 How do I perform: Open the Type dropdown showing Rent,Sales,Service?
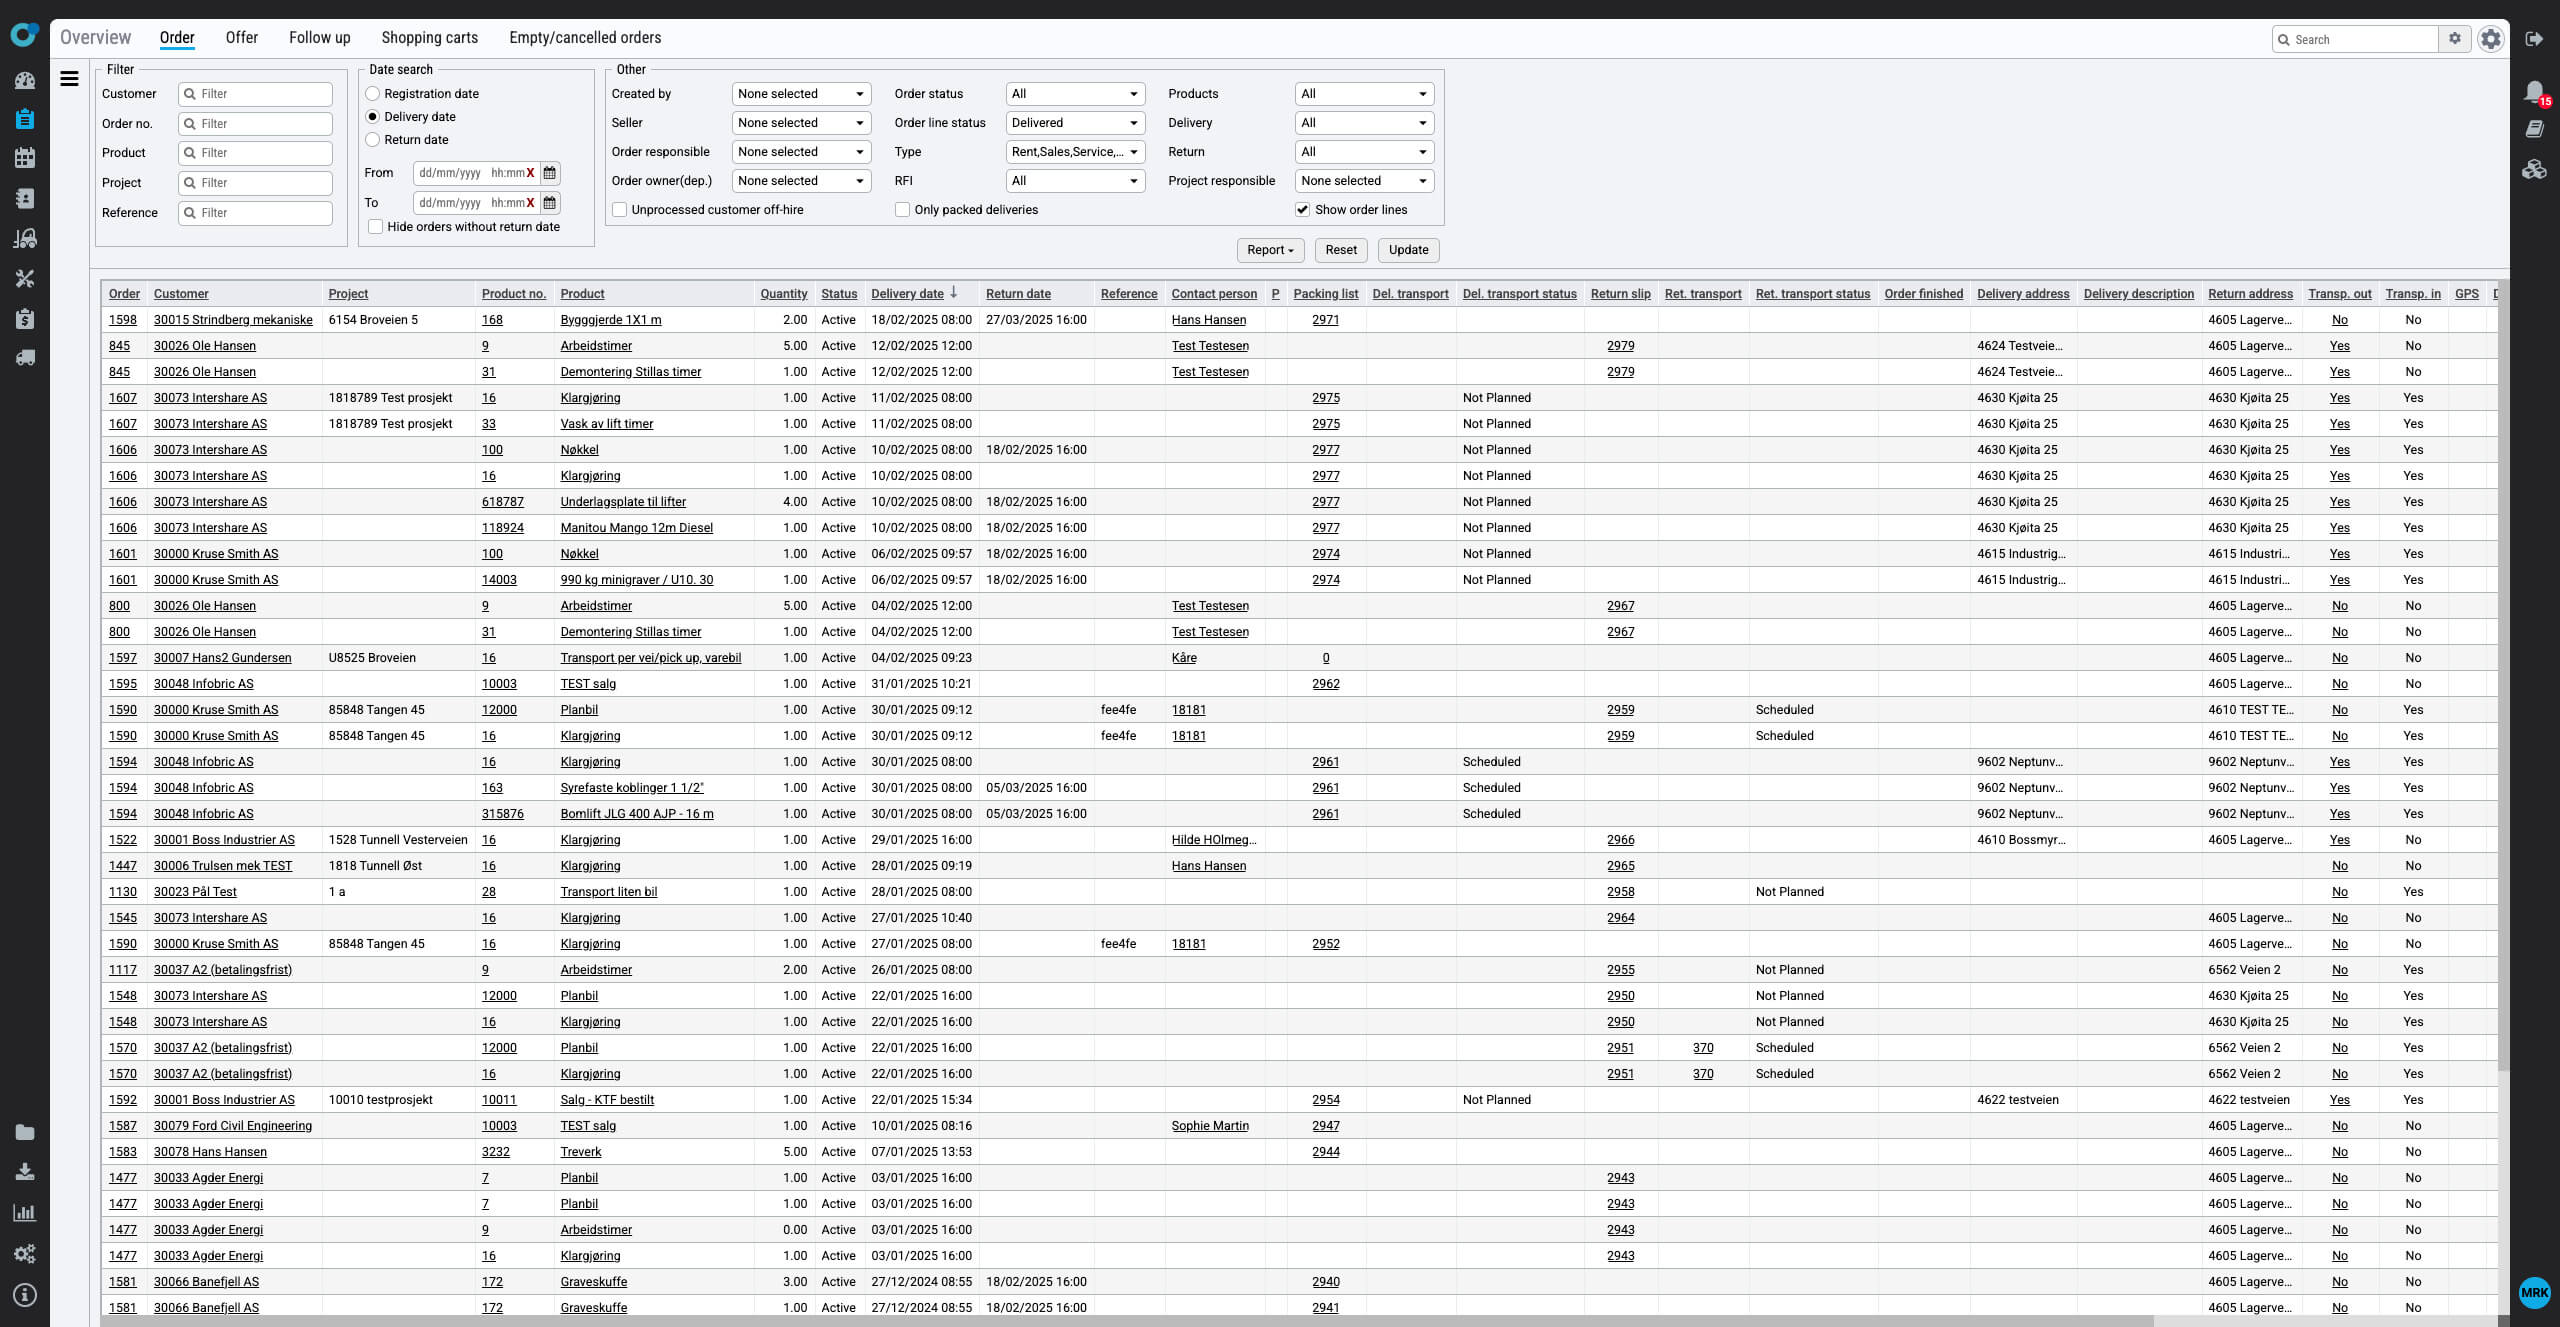1075,152
